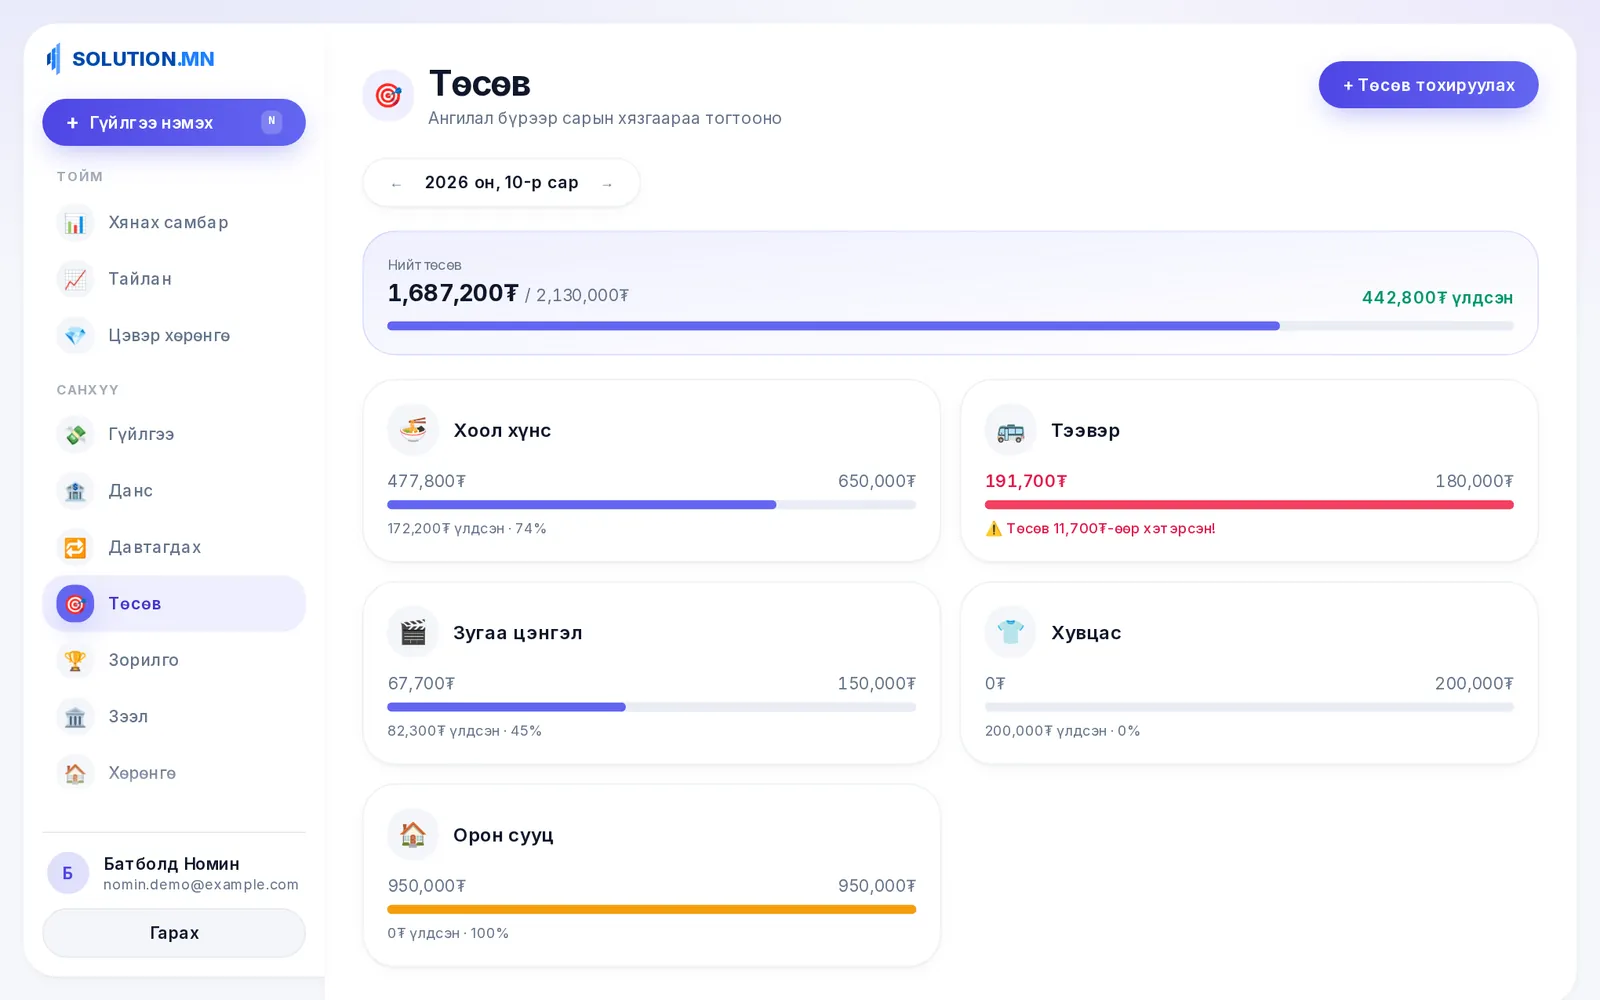Viewport: 1600px width, 1000px height.
Task: Click the nomin.demo@example.com email
Action: click(x=201, y=885)
